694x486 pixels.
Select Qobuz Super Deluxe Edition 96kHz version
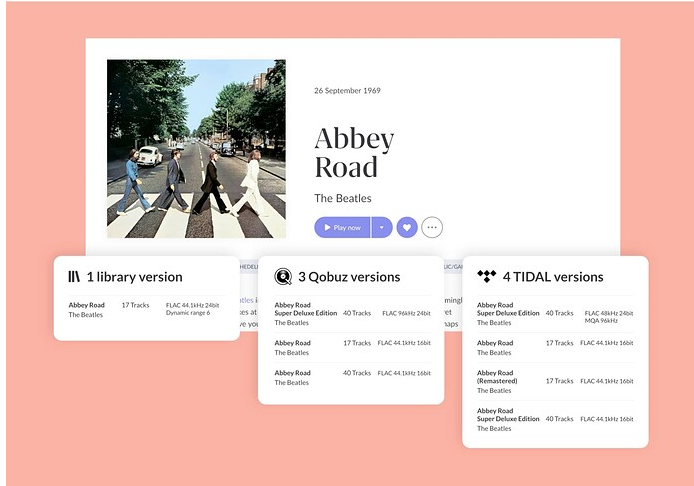(352, 313)
